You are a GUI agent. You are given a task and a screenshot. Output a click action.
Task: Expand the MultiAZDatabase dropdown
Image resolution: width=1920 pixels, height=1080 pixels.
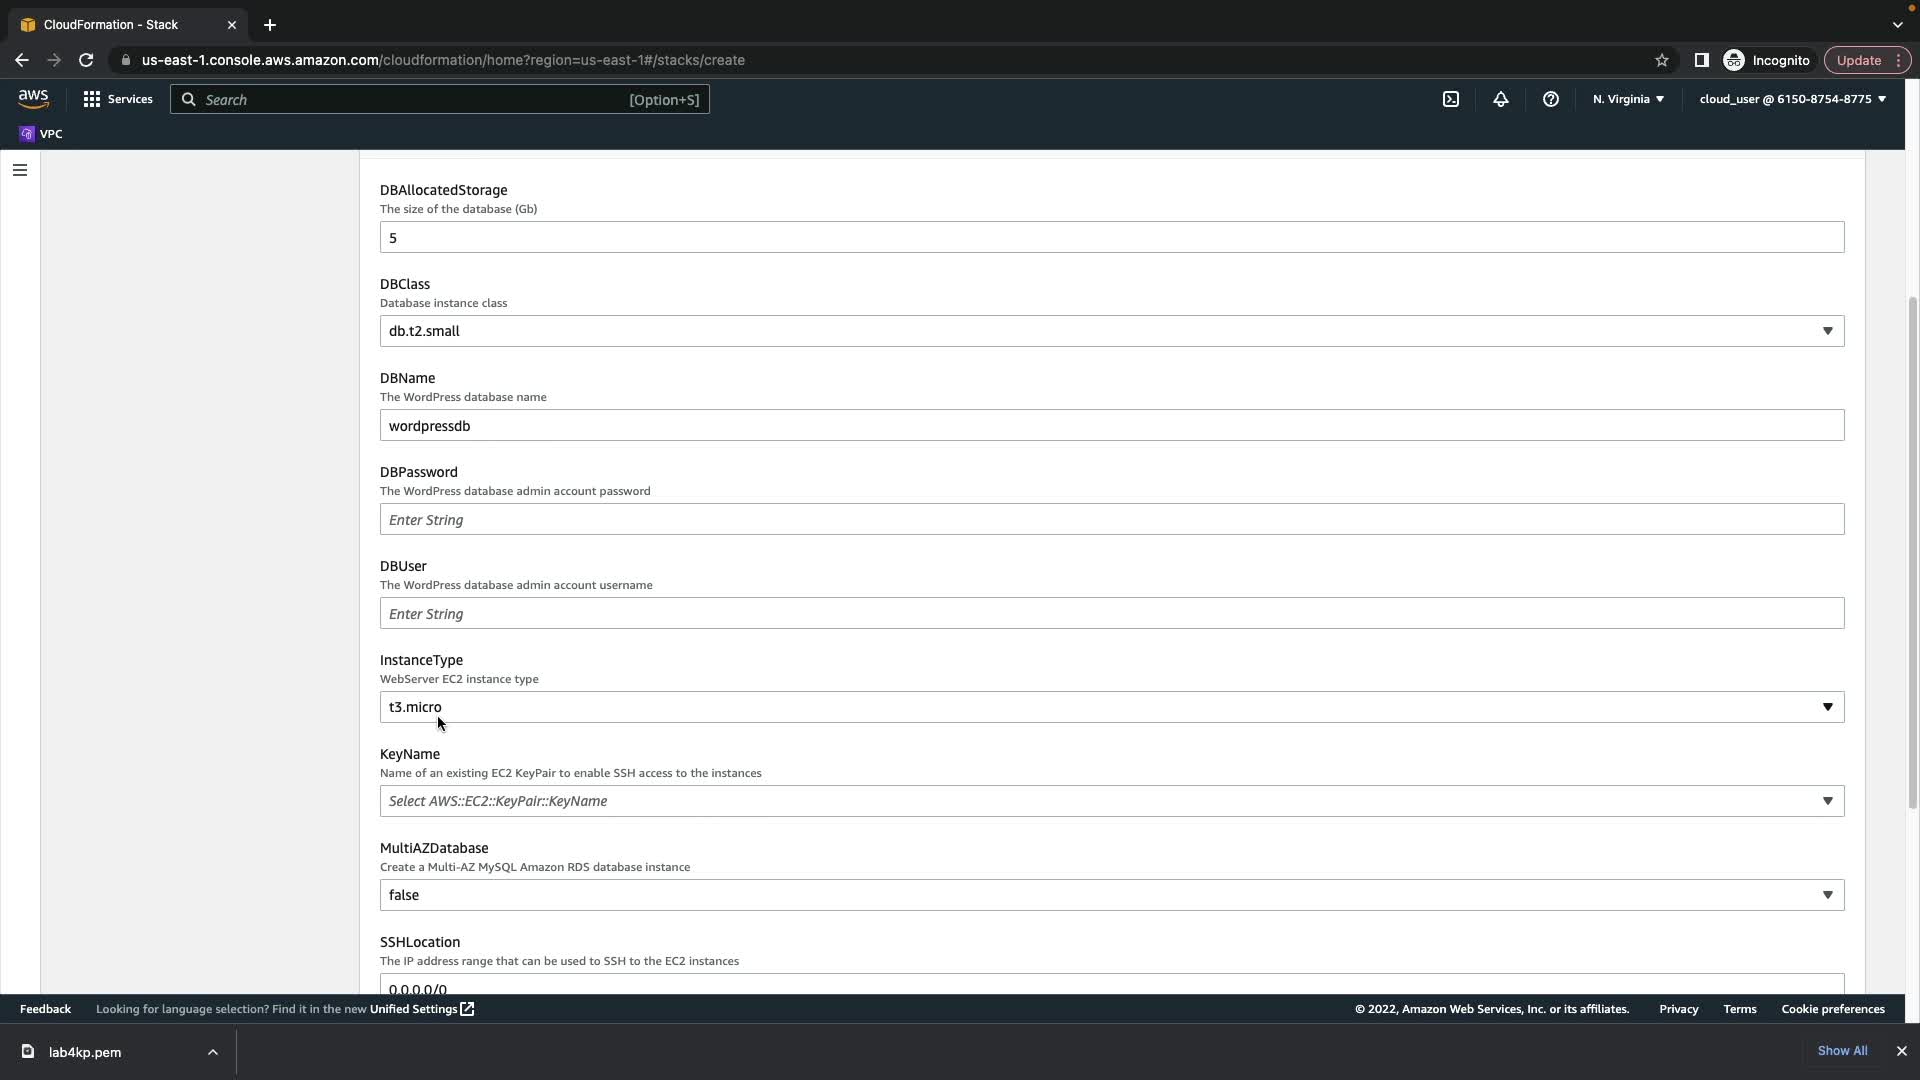1111,895
